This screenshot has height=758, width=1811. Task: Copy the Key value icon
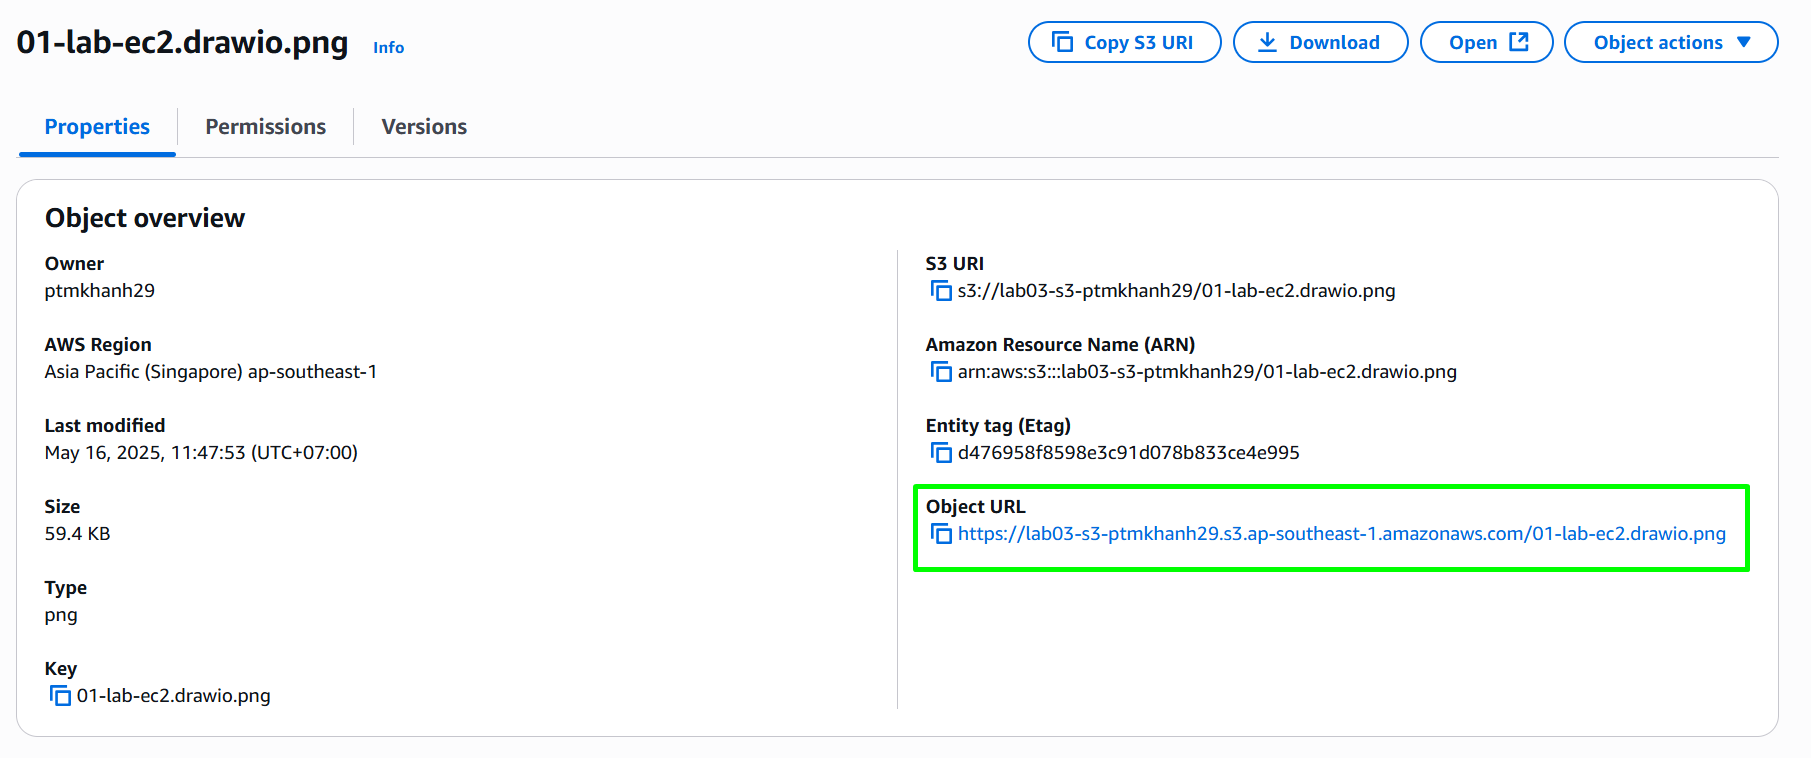(x=60, y=696)
